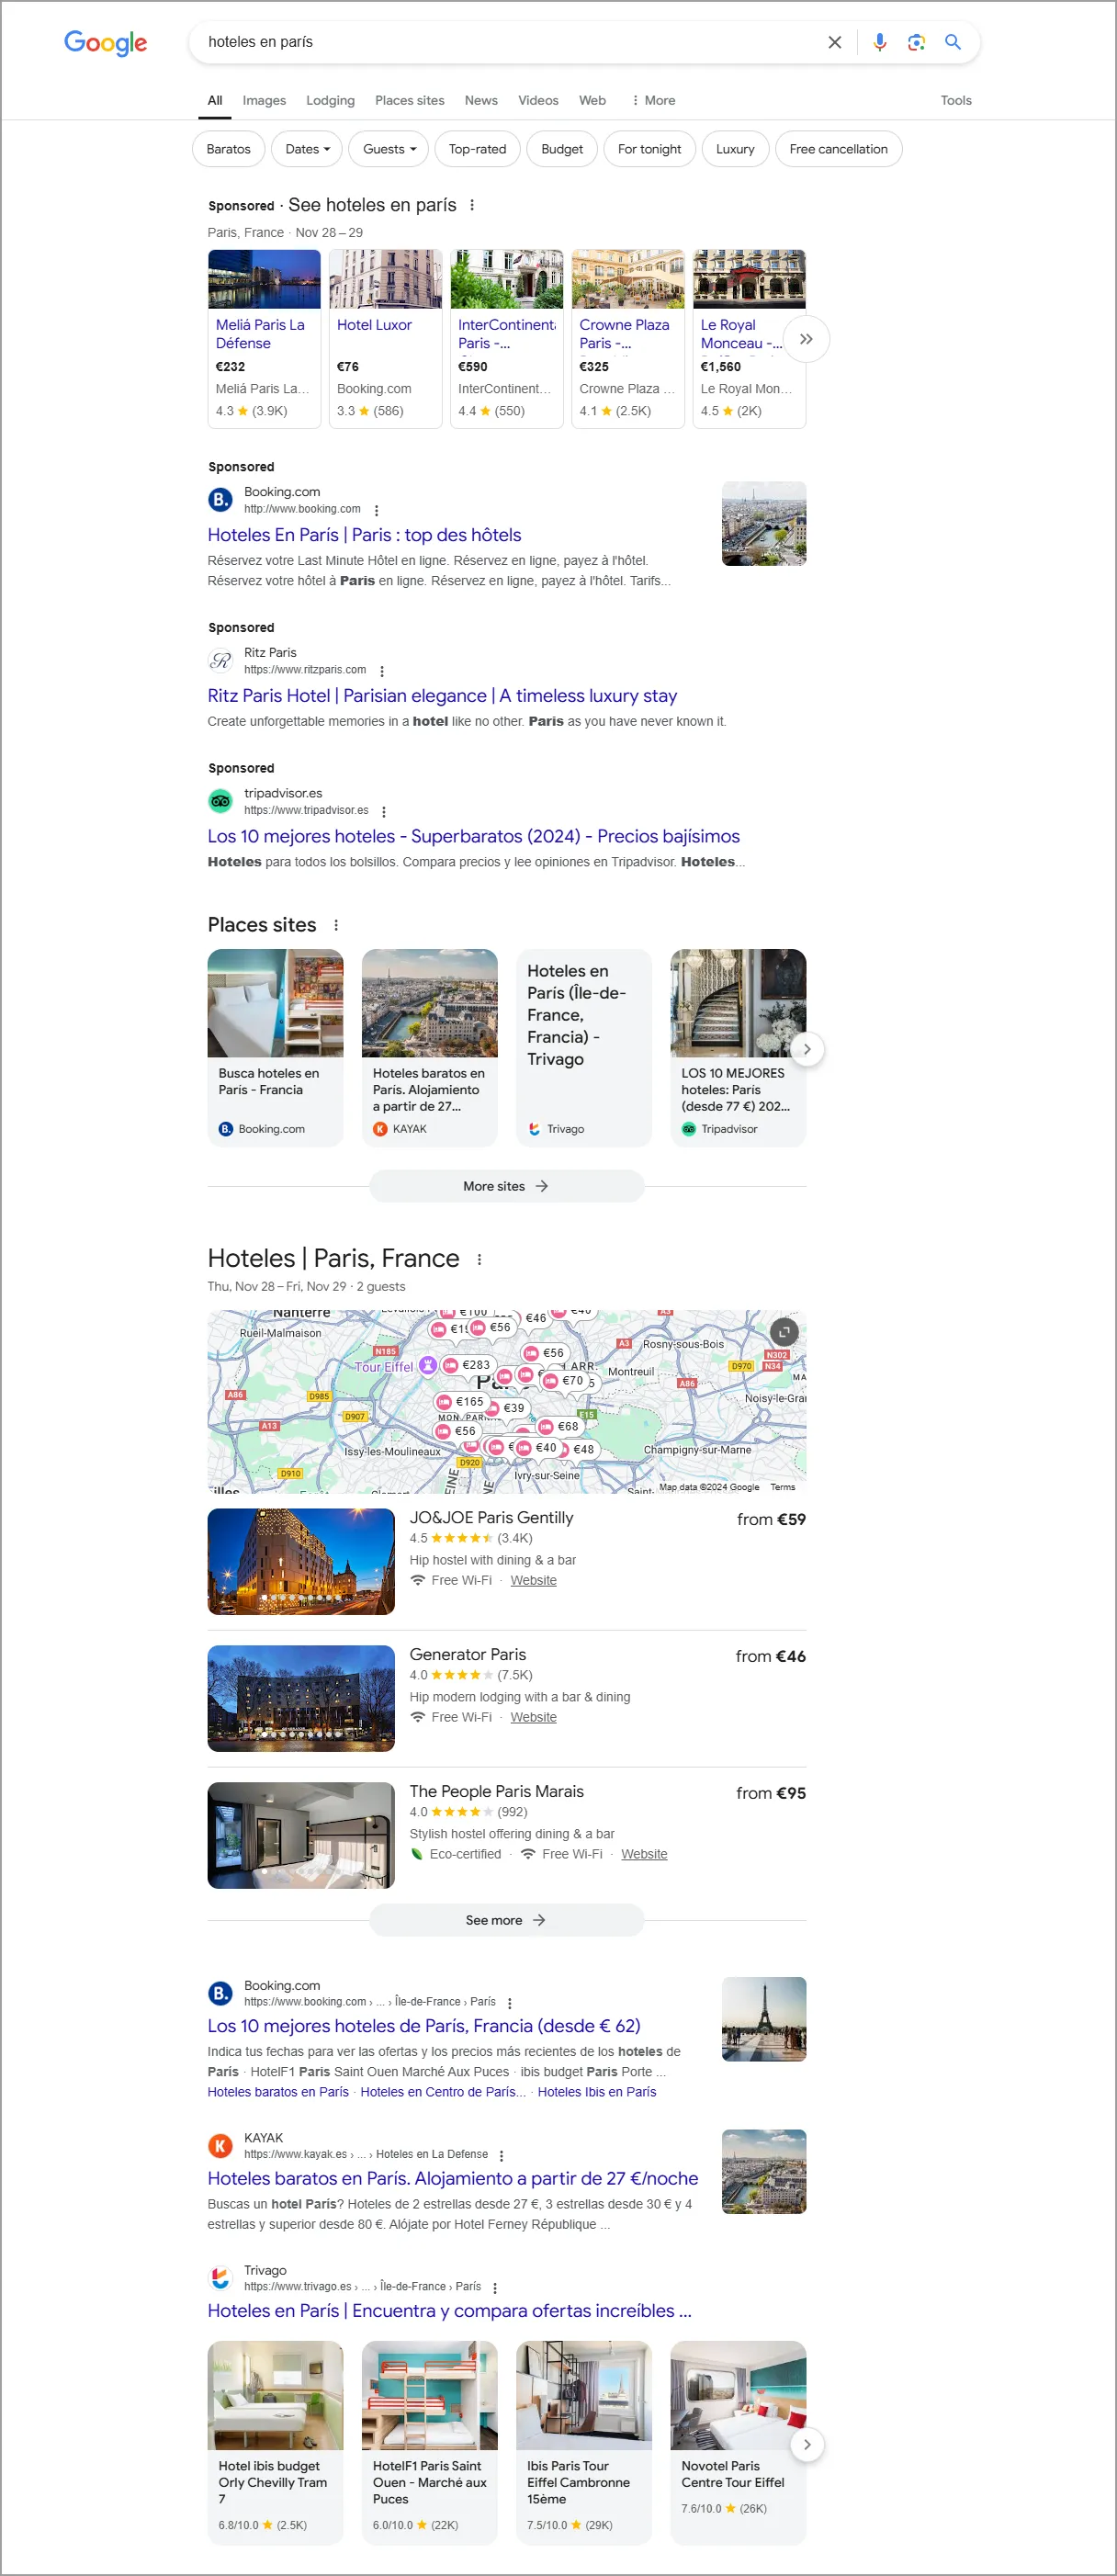Image resolution: width=1117 pixels, height=2576 pixels.
Task: Open Novotel Paris Centre Tour Eiffel card
Action: click(738, 2442)
